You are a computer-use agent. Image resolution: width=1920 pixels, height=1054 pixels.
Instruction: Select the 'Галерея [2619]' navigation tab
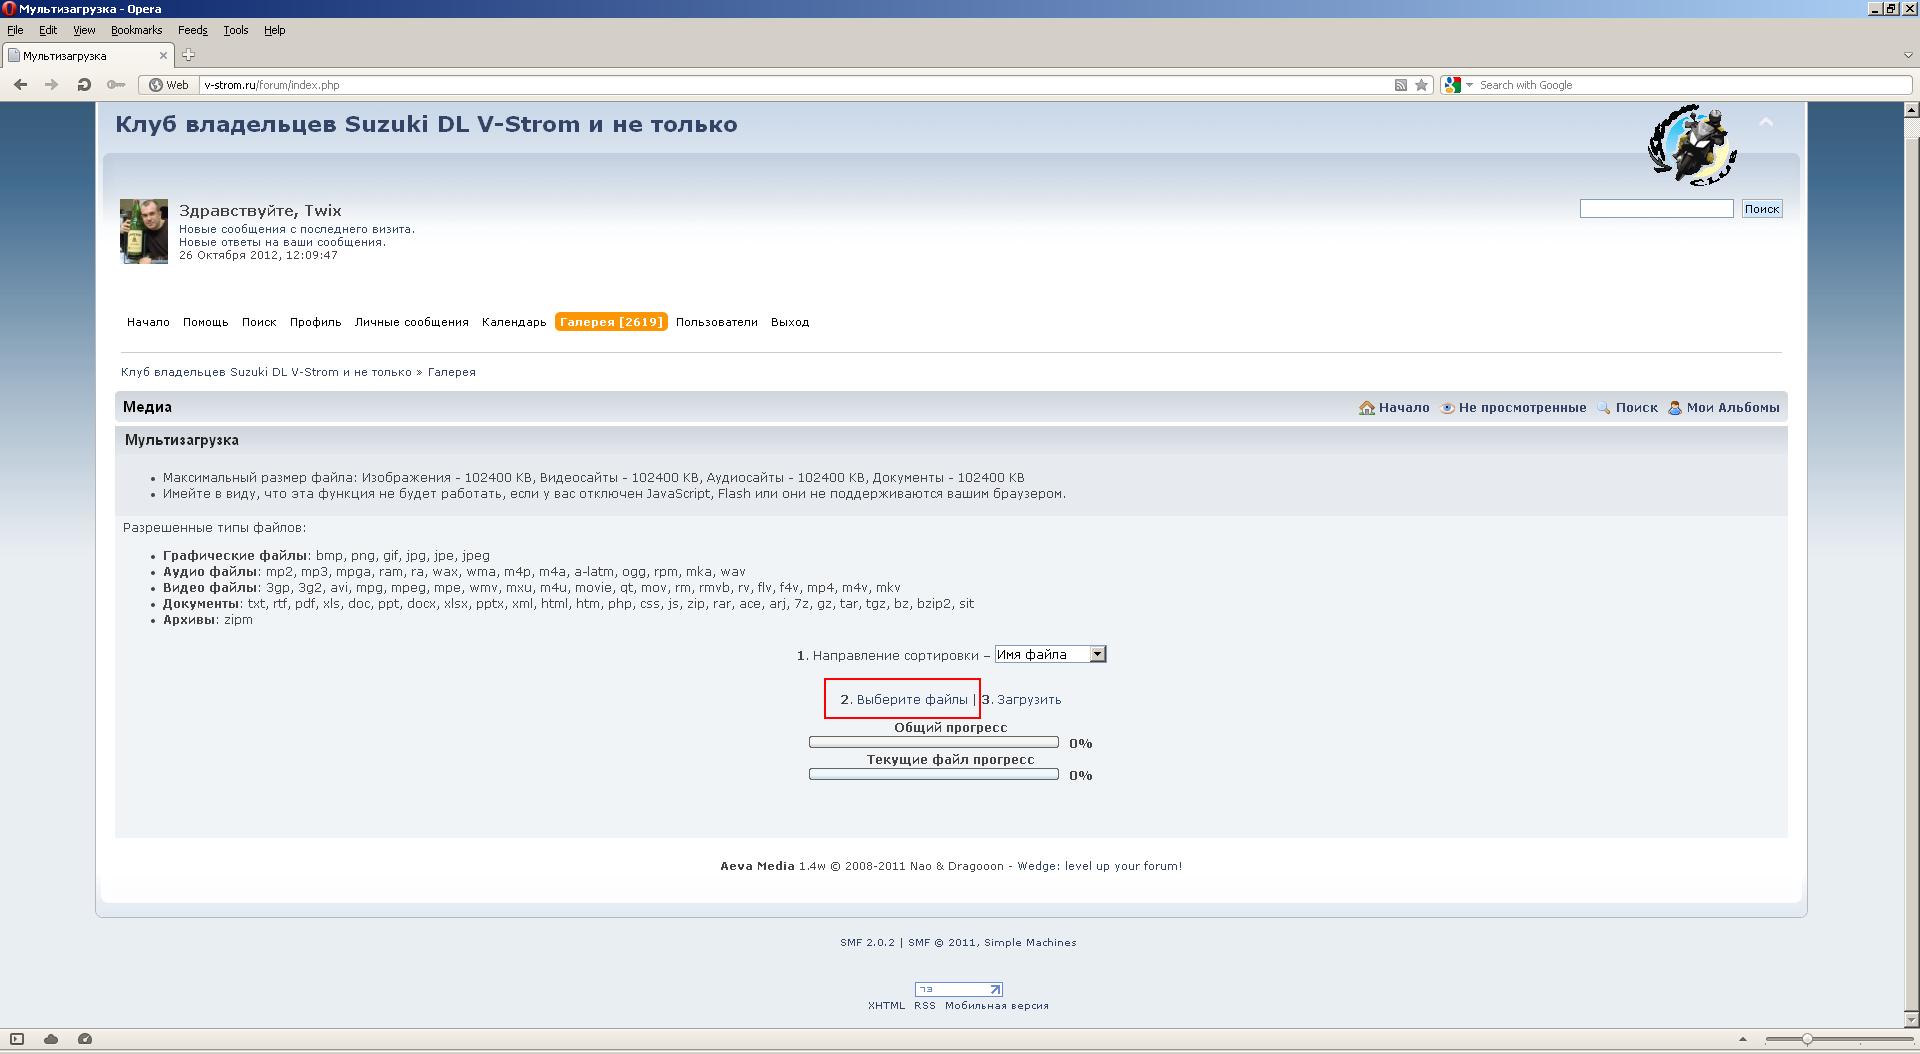click(x=611, y=322)
